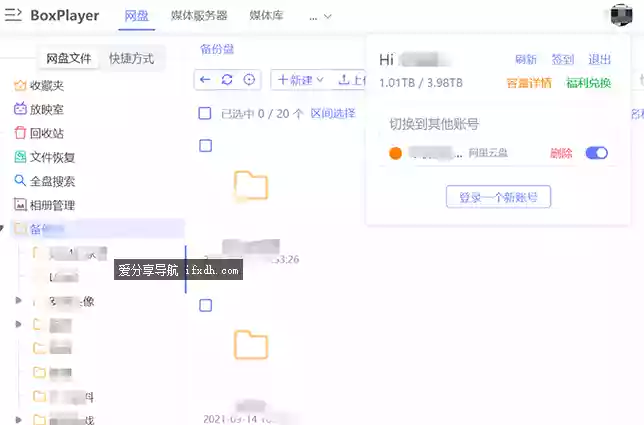Click the red 删除 account link
The height and width of the screenshot is (425, 644).
(561, 153)
